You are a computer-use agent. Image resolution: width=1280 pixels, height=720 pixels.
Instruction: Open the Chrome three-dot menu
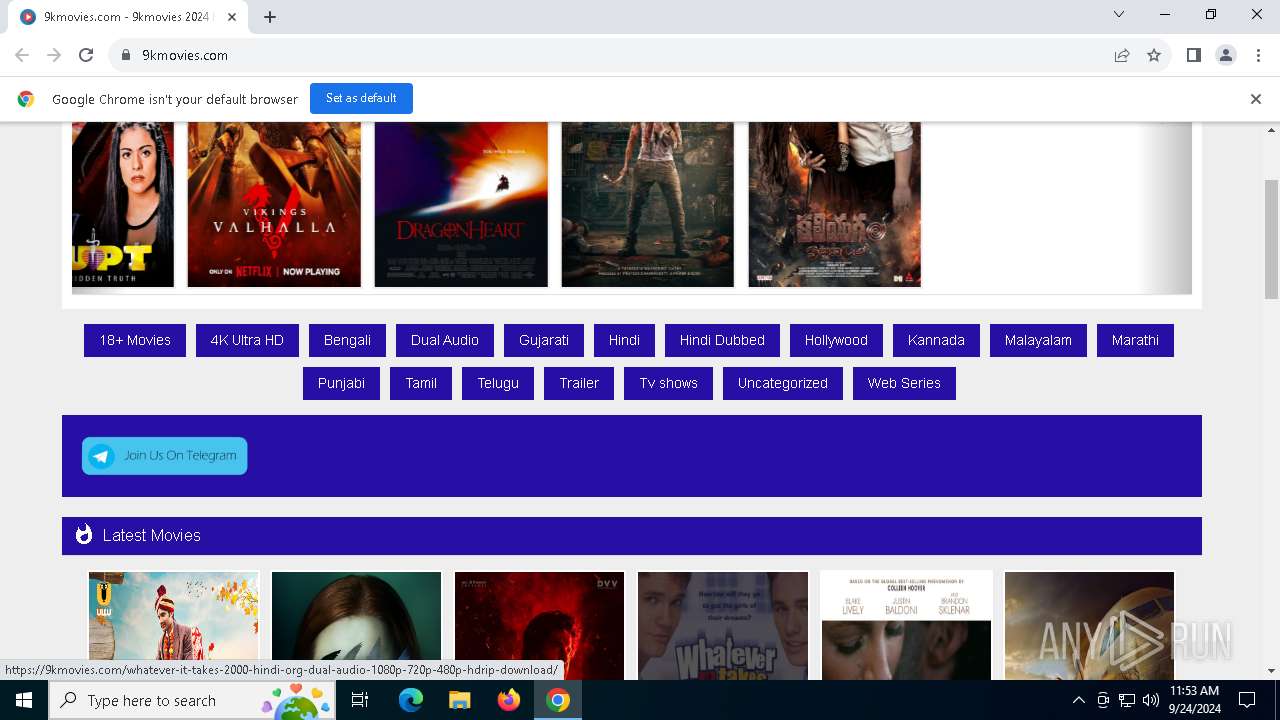[1256, 55]
